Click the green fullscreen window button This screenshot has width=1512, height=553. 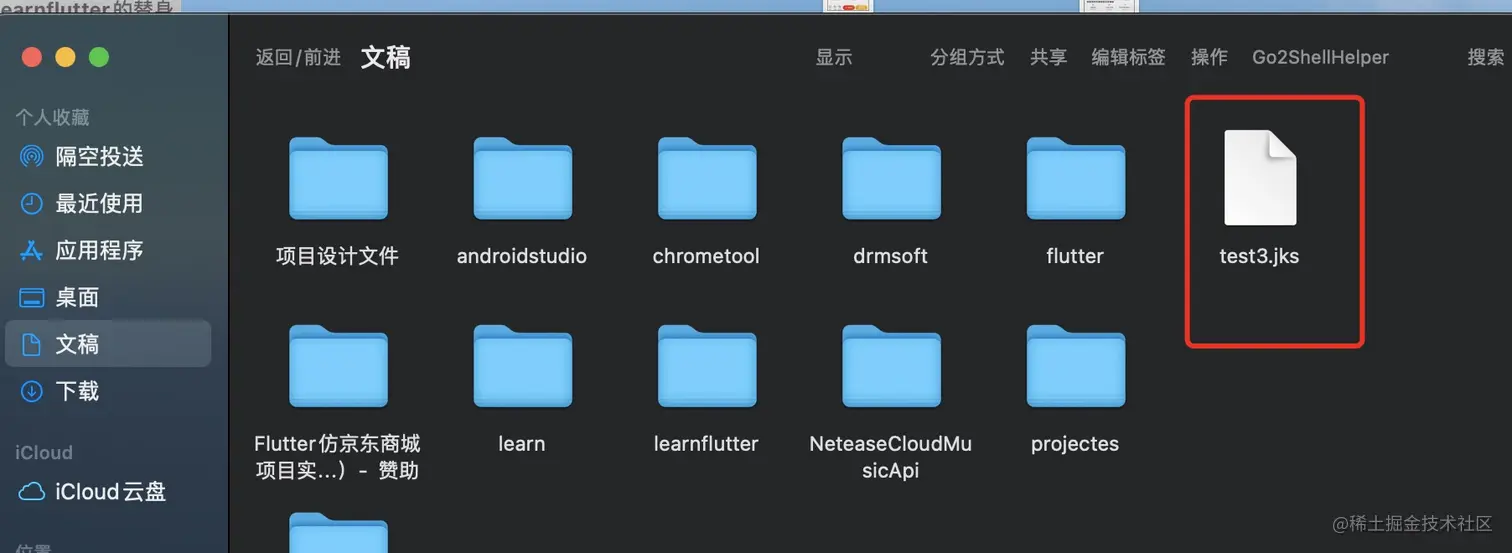coord(99,57)
